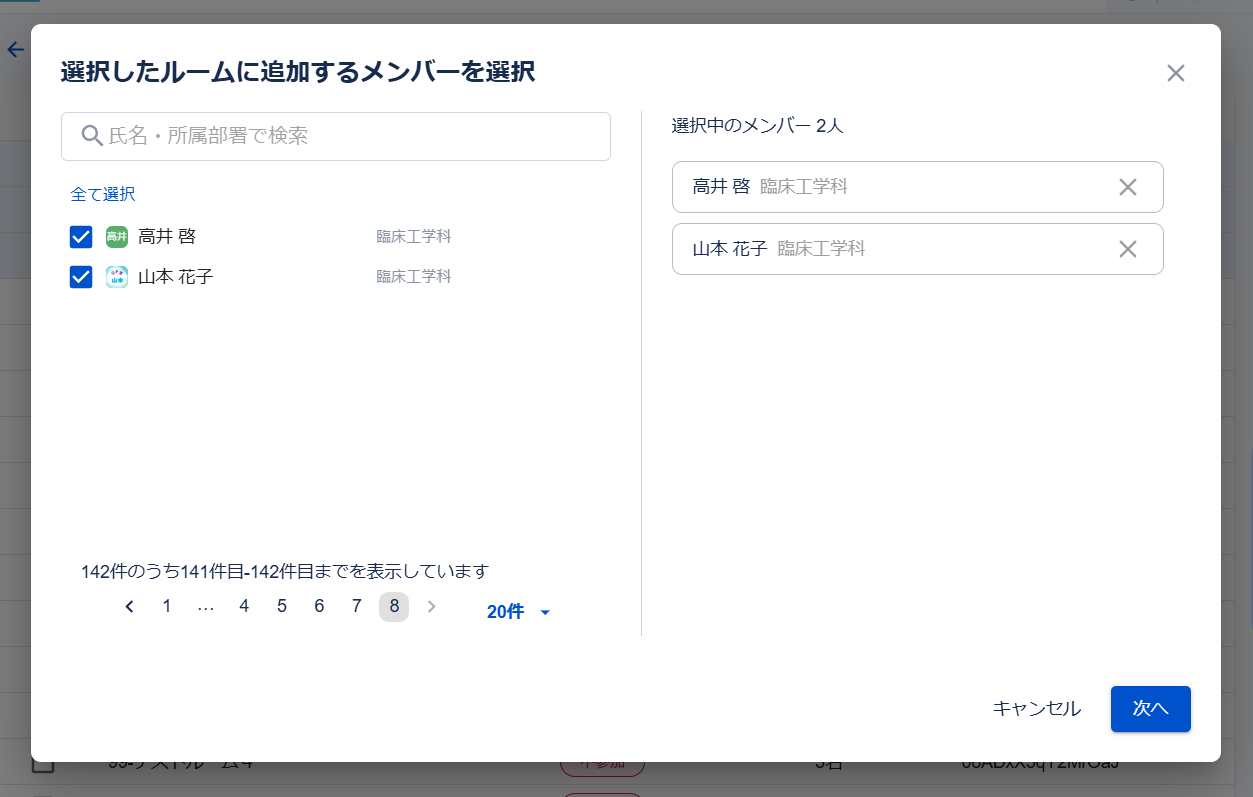Click the avatar icon beside 山本 花子
This screenshot has height=797, width=1253.
pos(117,277)
